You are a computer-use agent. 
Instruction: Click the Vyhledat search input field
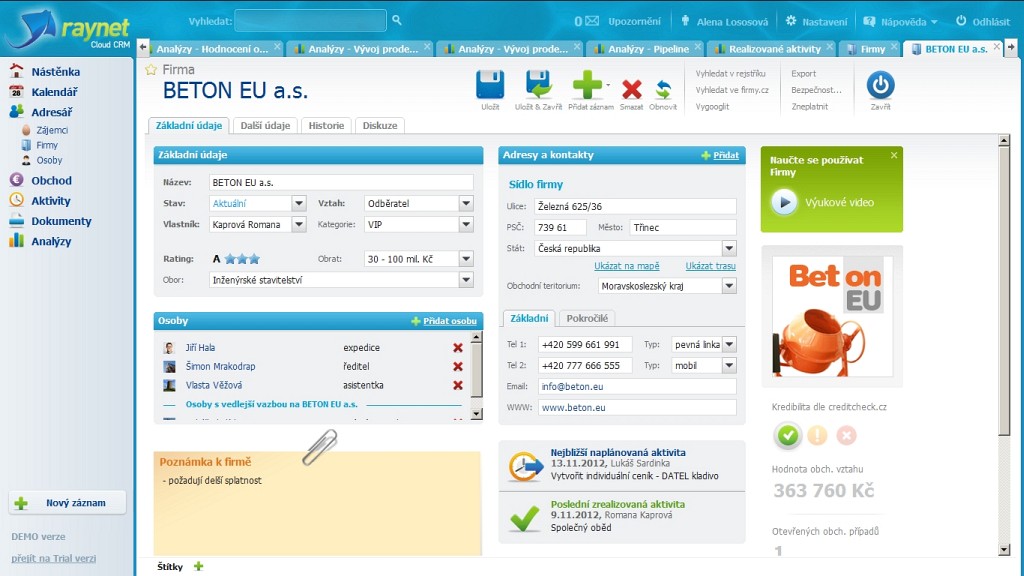(x=310, y=21)
